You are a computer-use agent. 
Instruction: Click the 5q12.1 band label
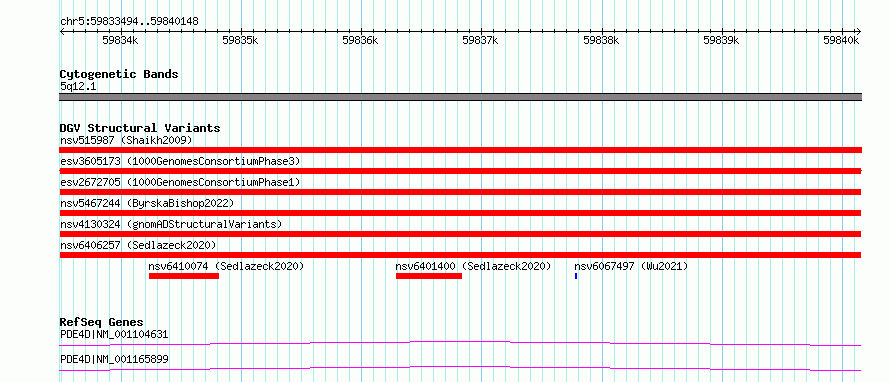tap(77, 87)
